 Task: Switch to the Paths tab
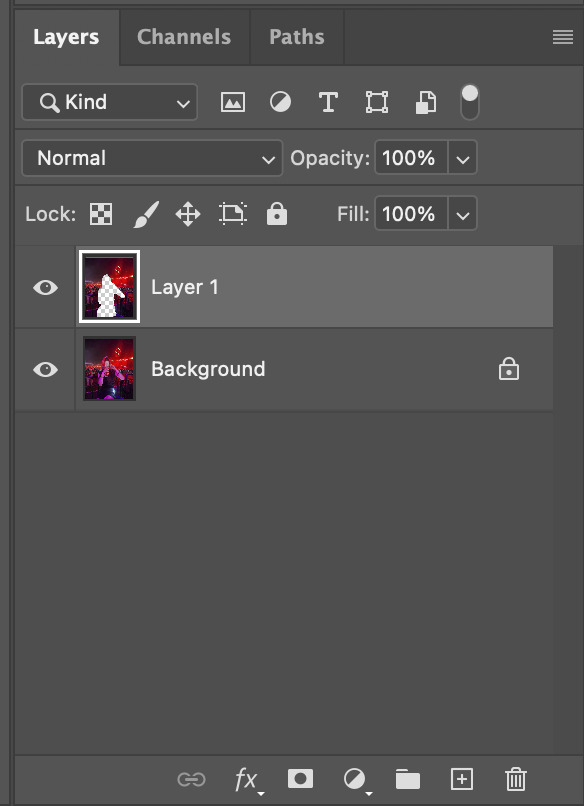pyautogui.click(x=297, y=37)
